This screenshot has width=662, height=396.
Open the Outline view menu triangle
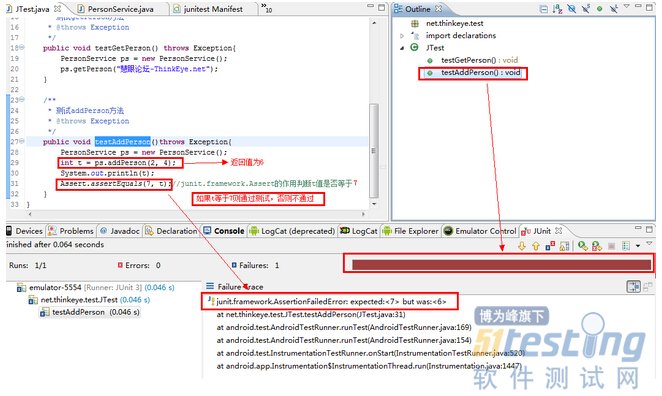coord(627,6)
